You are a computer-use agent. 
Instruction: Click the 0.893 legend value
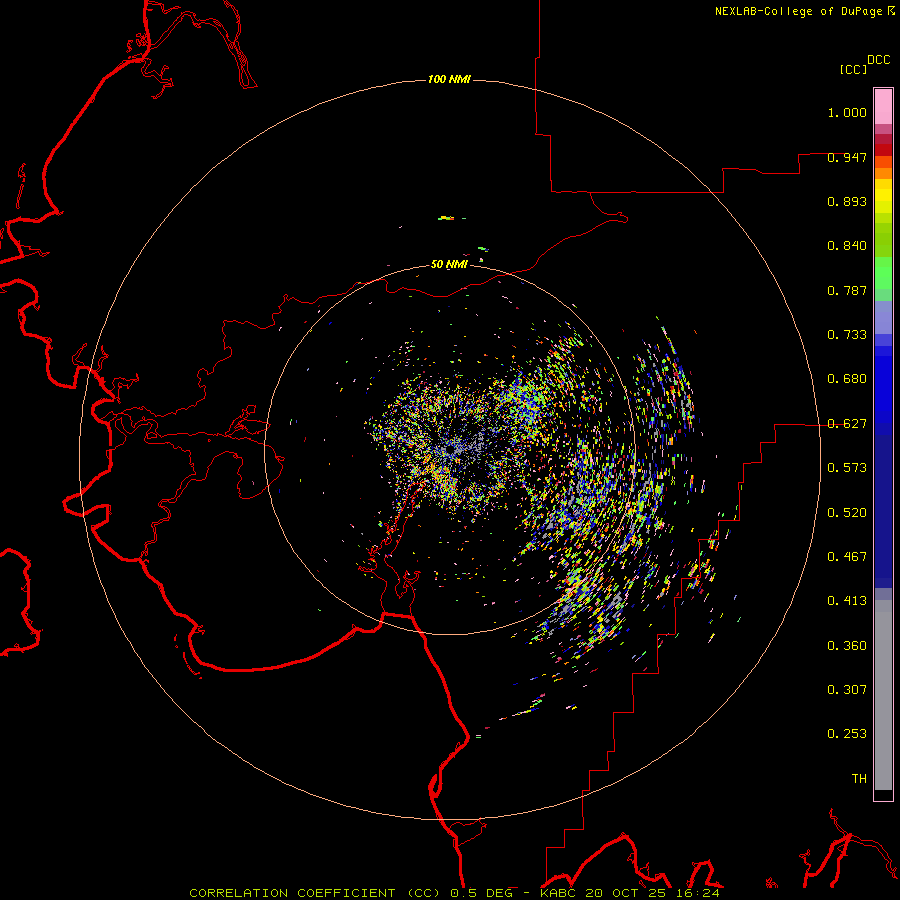[x=847, y=201]
